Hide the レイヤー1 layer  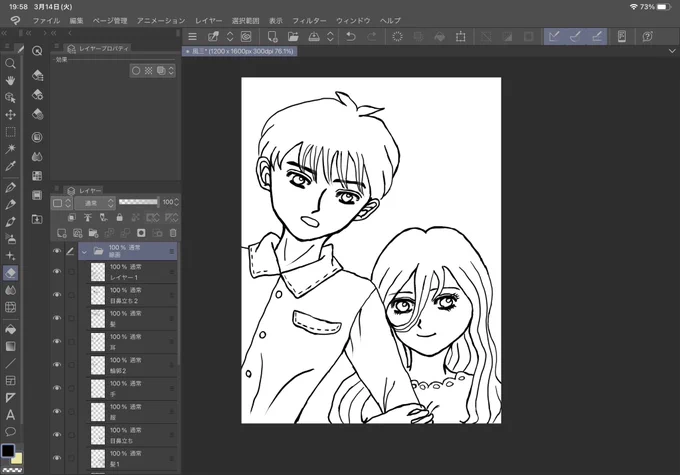pos(57,272)
